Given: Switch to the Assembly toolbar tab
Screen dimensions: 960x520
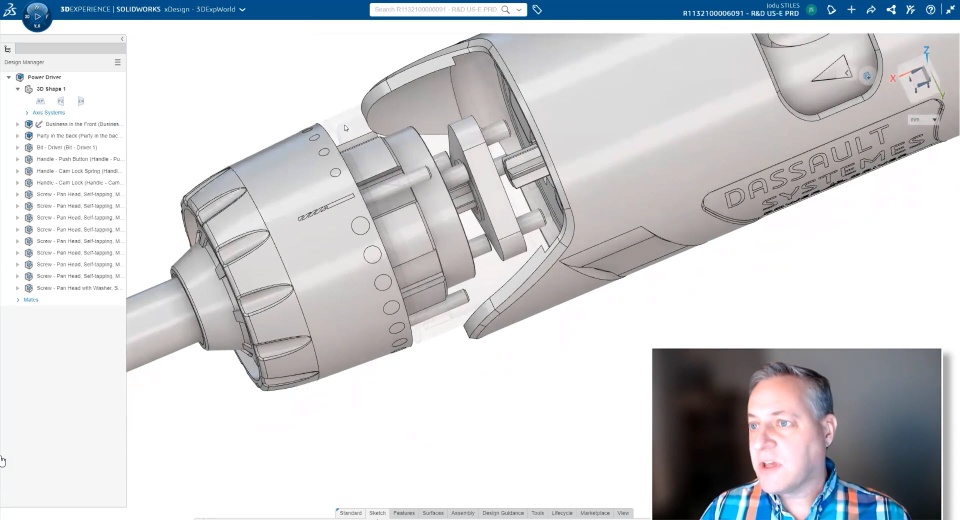Looking at the screenshot, I should [463, 513].
